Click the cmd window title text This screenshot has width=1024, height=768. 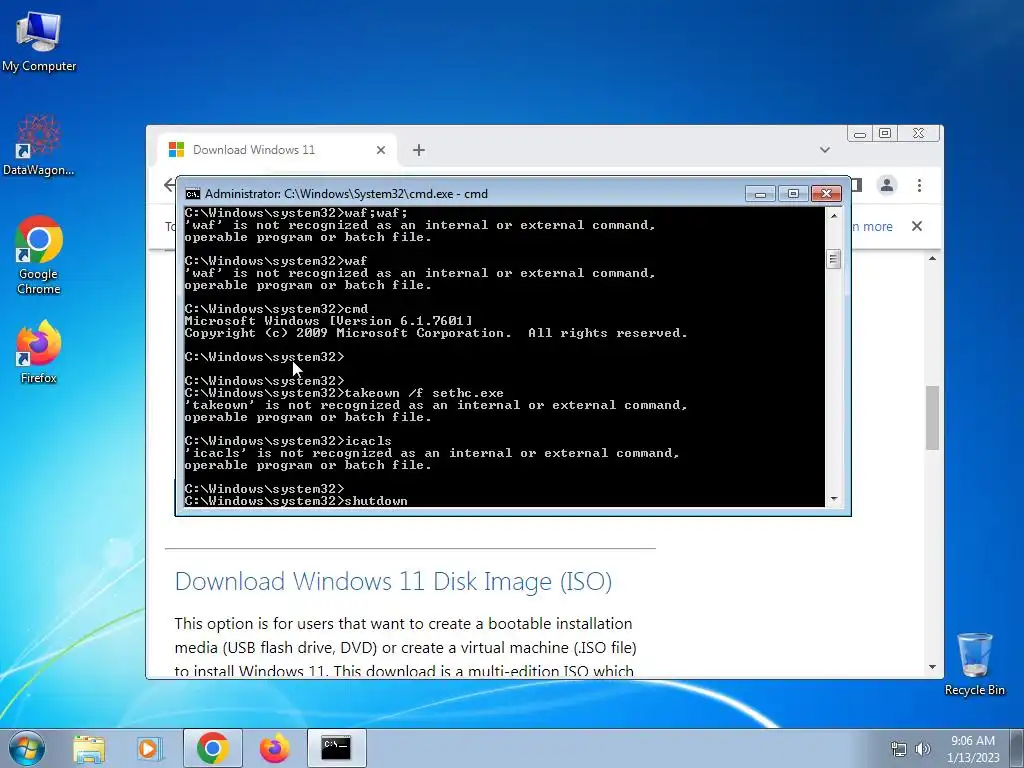coord(346,194)
